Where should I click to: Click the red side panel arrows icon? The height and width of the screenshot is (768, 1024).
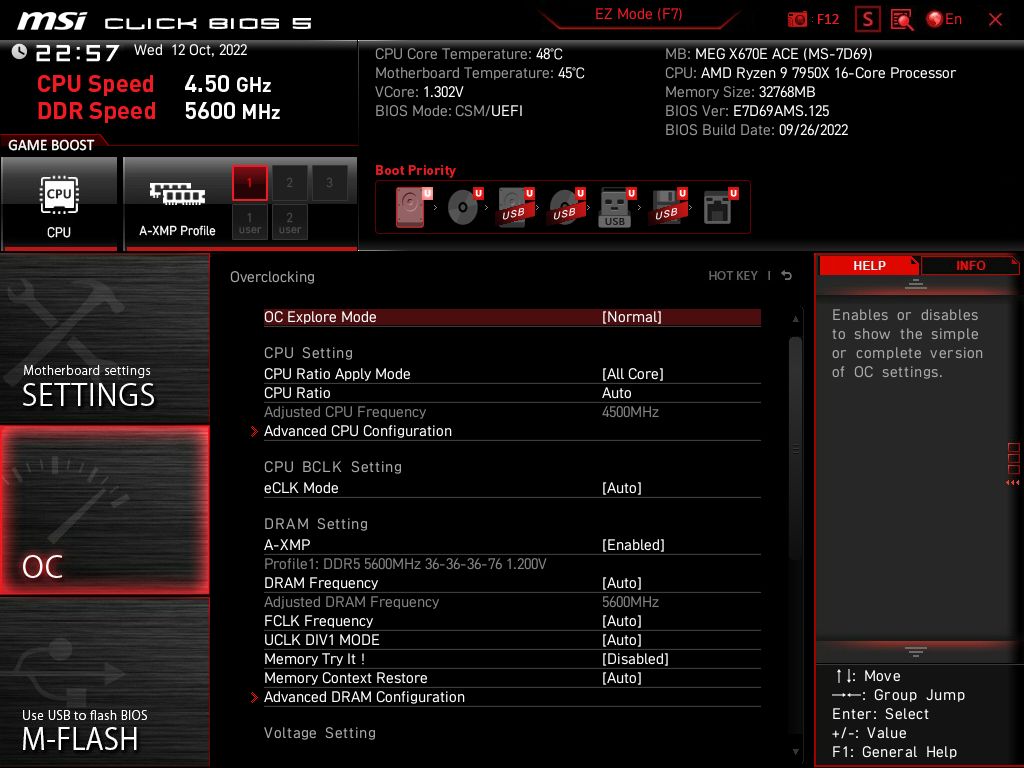click(1013, 483)
